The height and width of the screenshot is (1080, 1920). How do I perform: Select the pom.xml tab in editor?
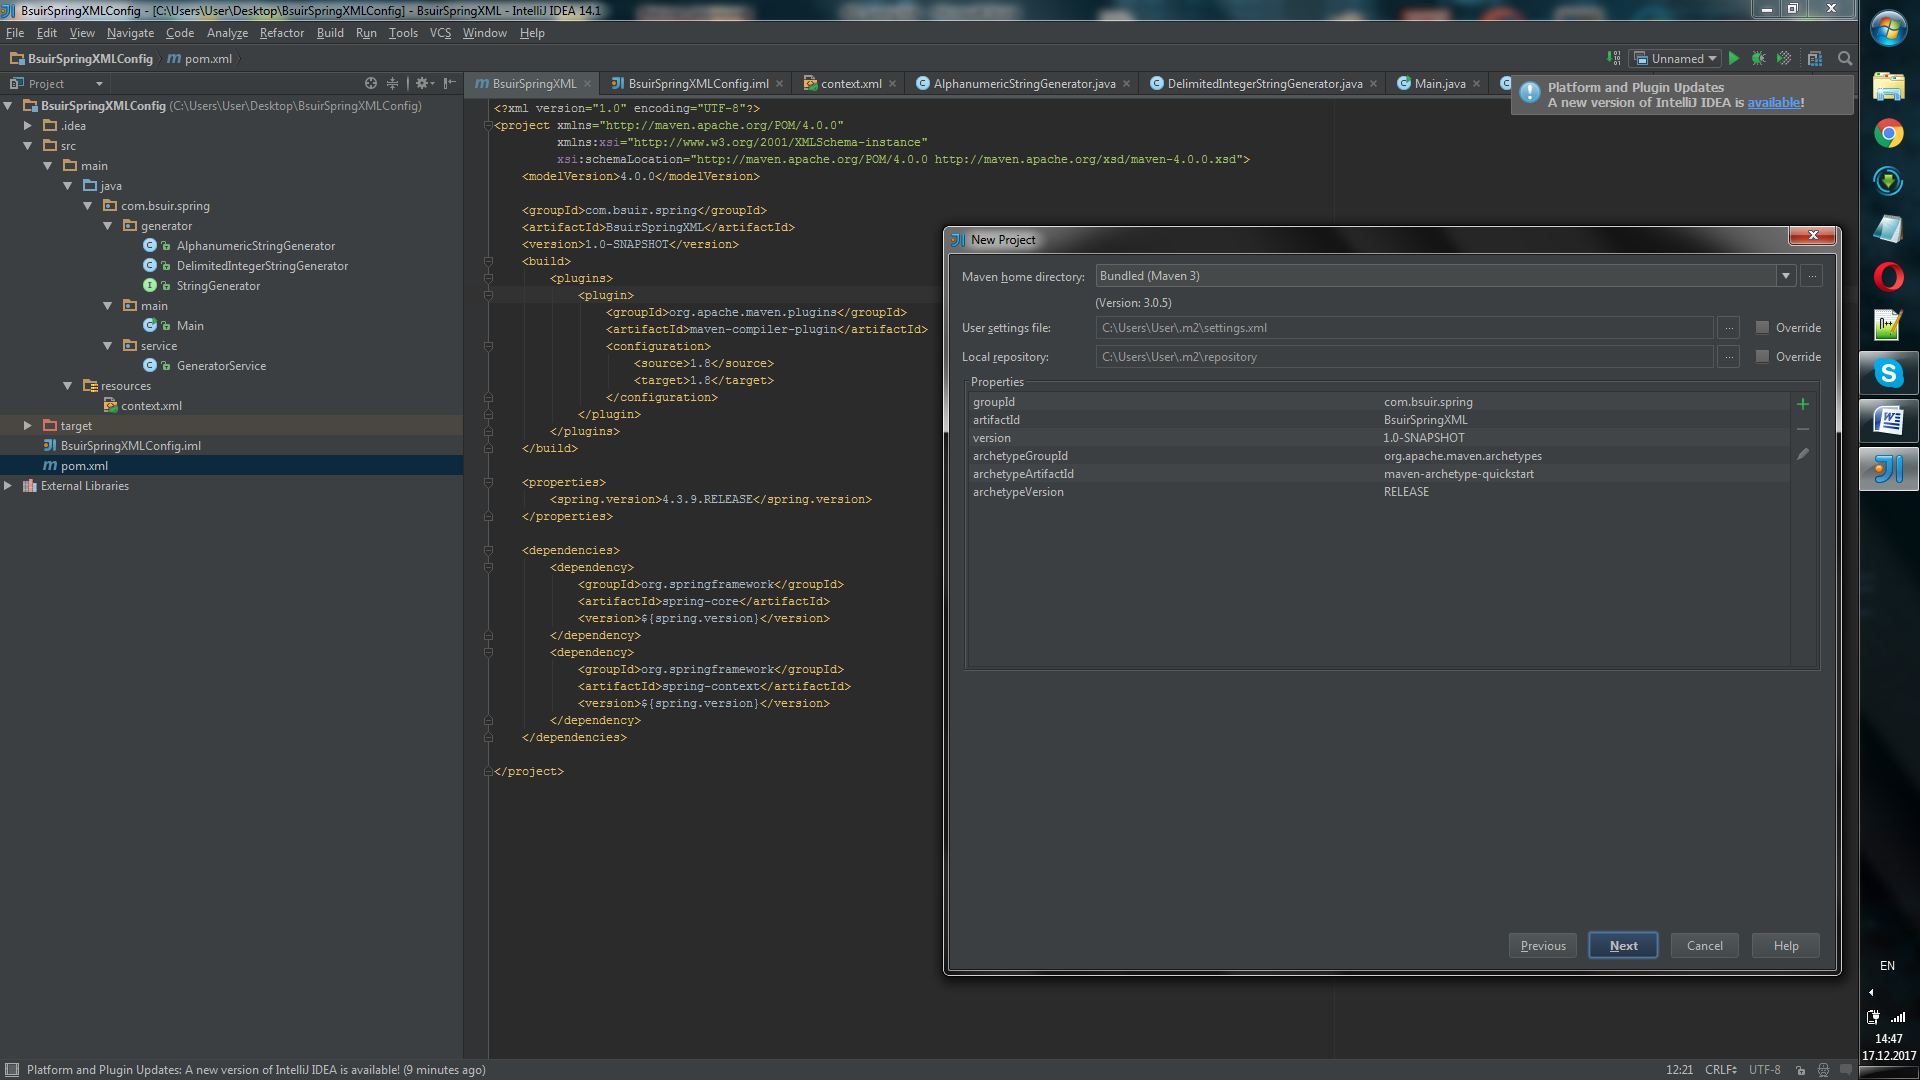click(x=533, y=82)
